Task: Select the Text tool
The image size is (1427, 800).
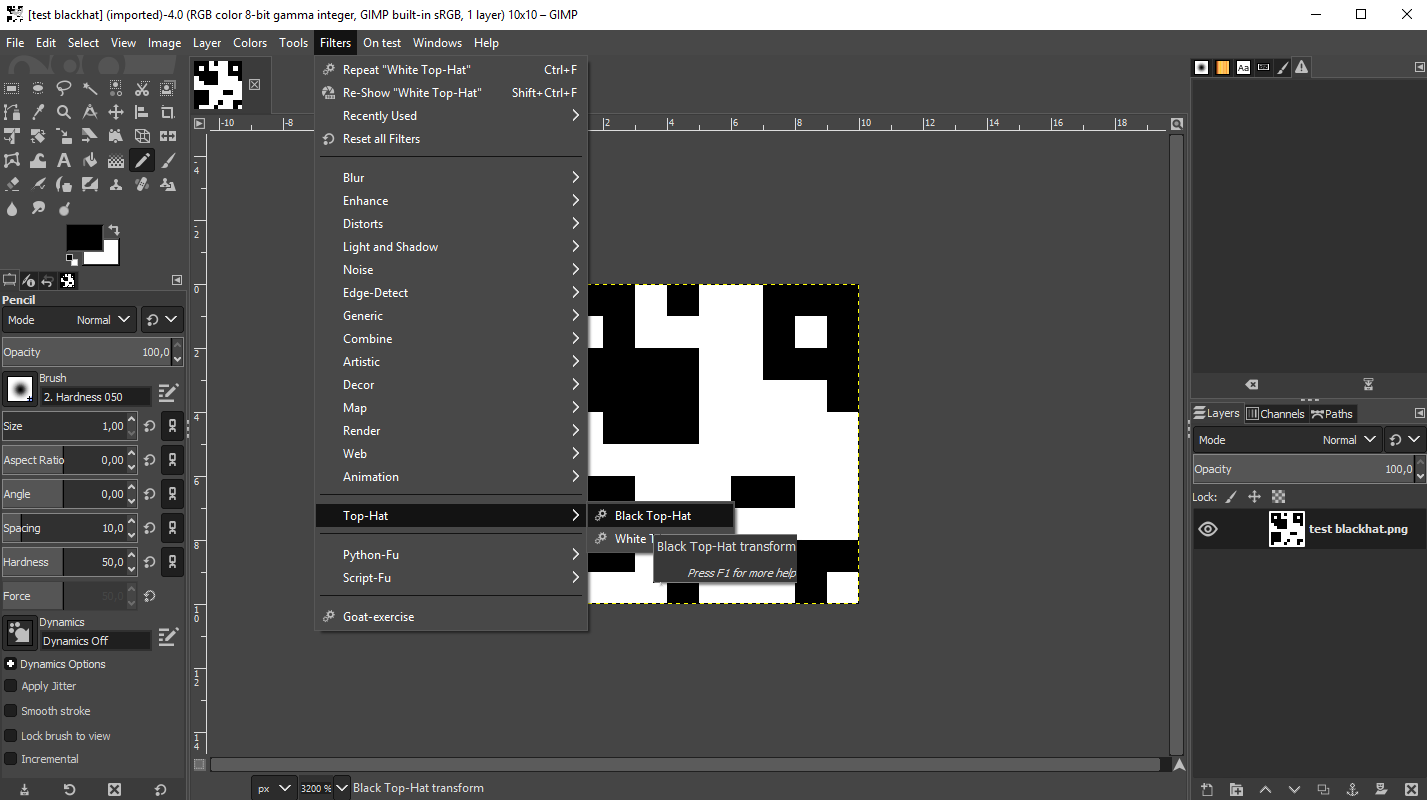Action: (x=64, y=160)
